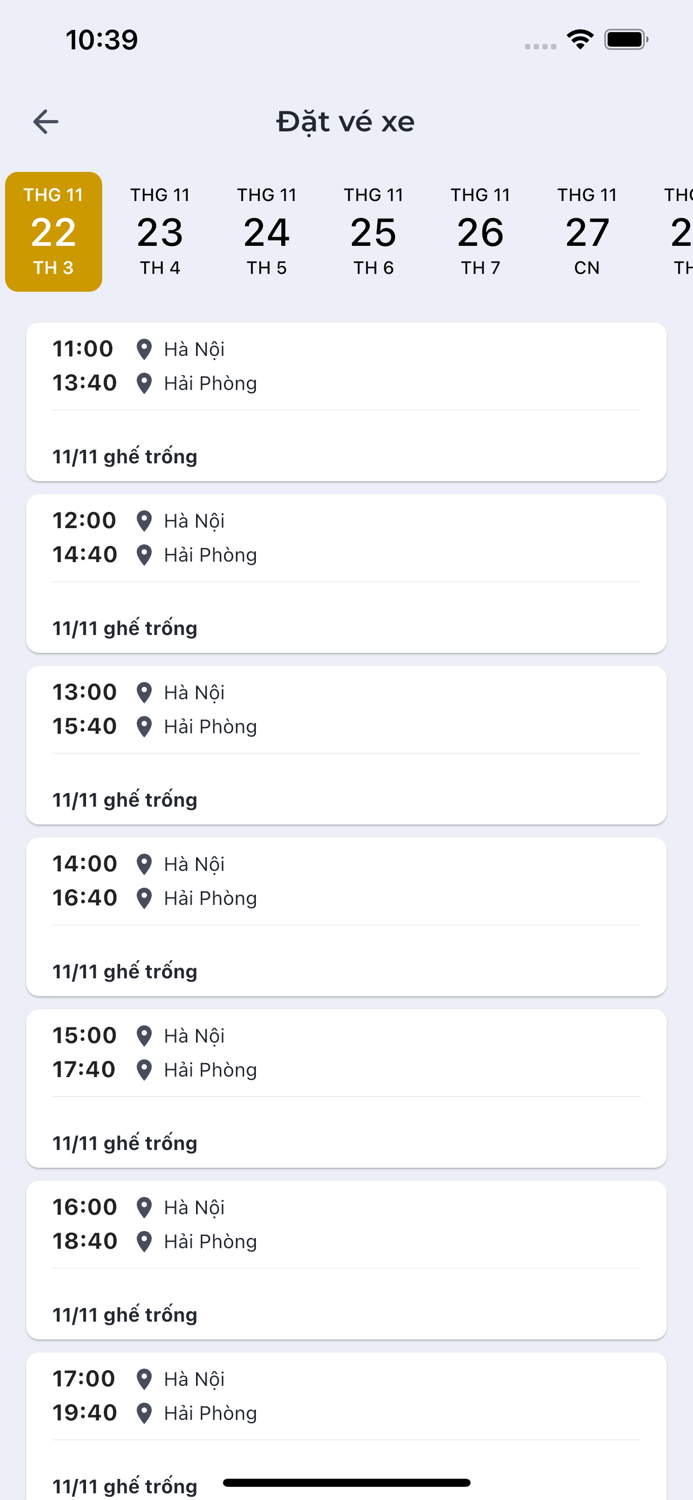Tap the location pin beside 15:40 Hải Phòng

144,726
